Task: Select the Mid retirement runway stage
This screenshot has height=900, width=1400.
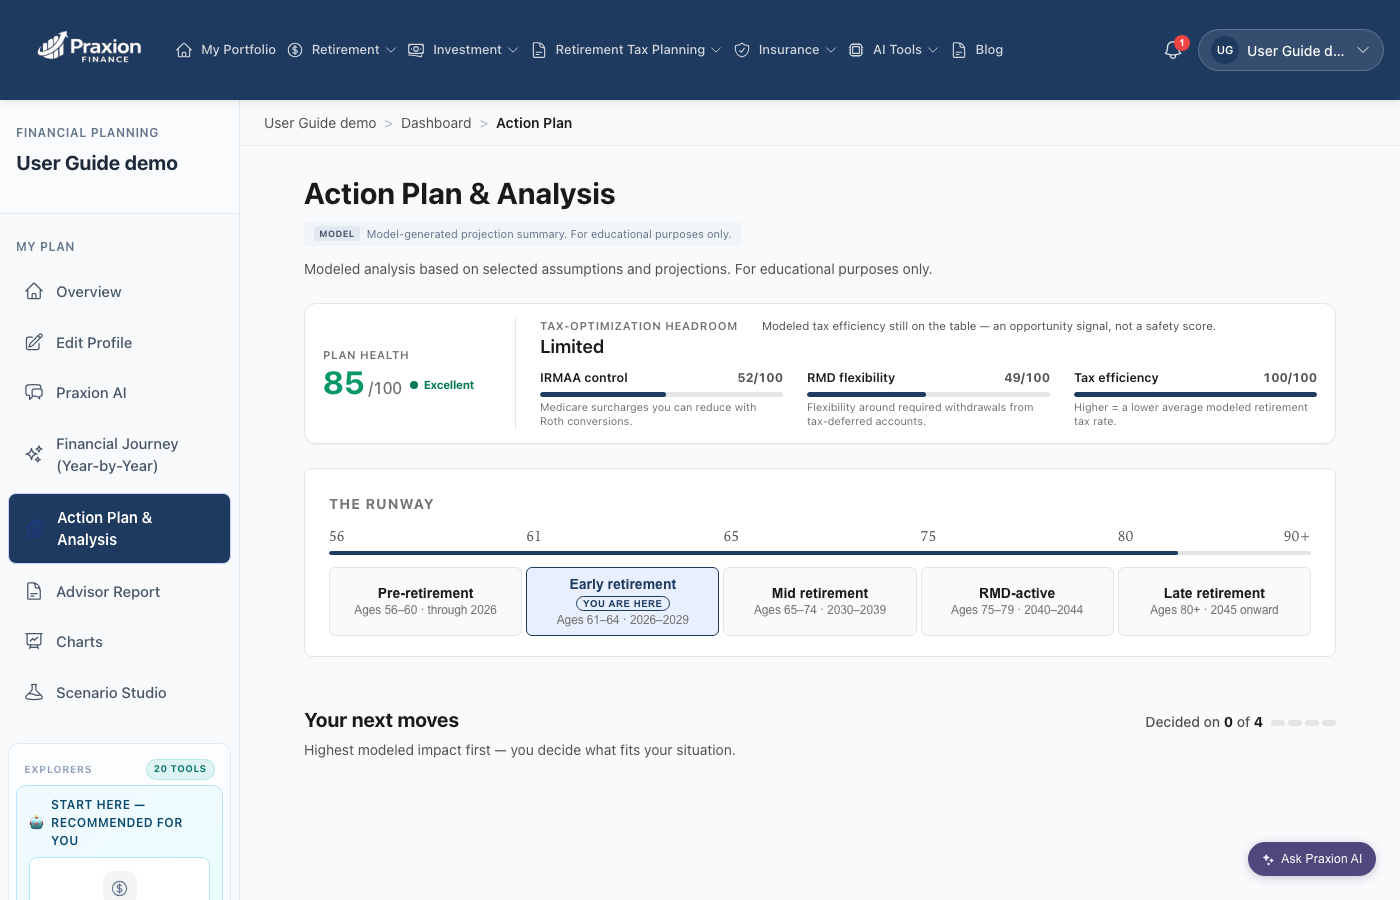Action: pos(820,601)
